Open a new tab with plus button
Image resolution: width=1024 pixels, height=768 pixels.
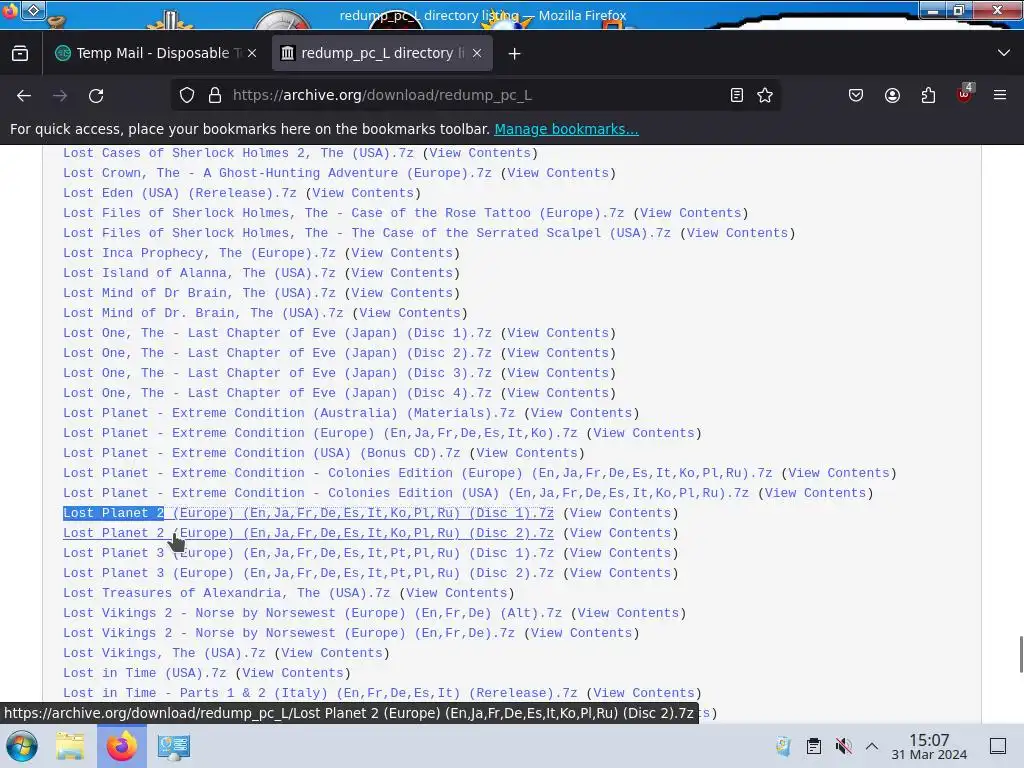pyautogui.click(x=515, y=54)
